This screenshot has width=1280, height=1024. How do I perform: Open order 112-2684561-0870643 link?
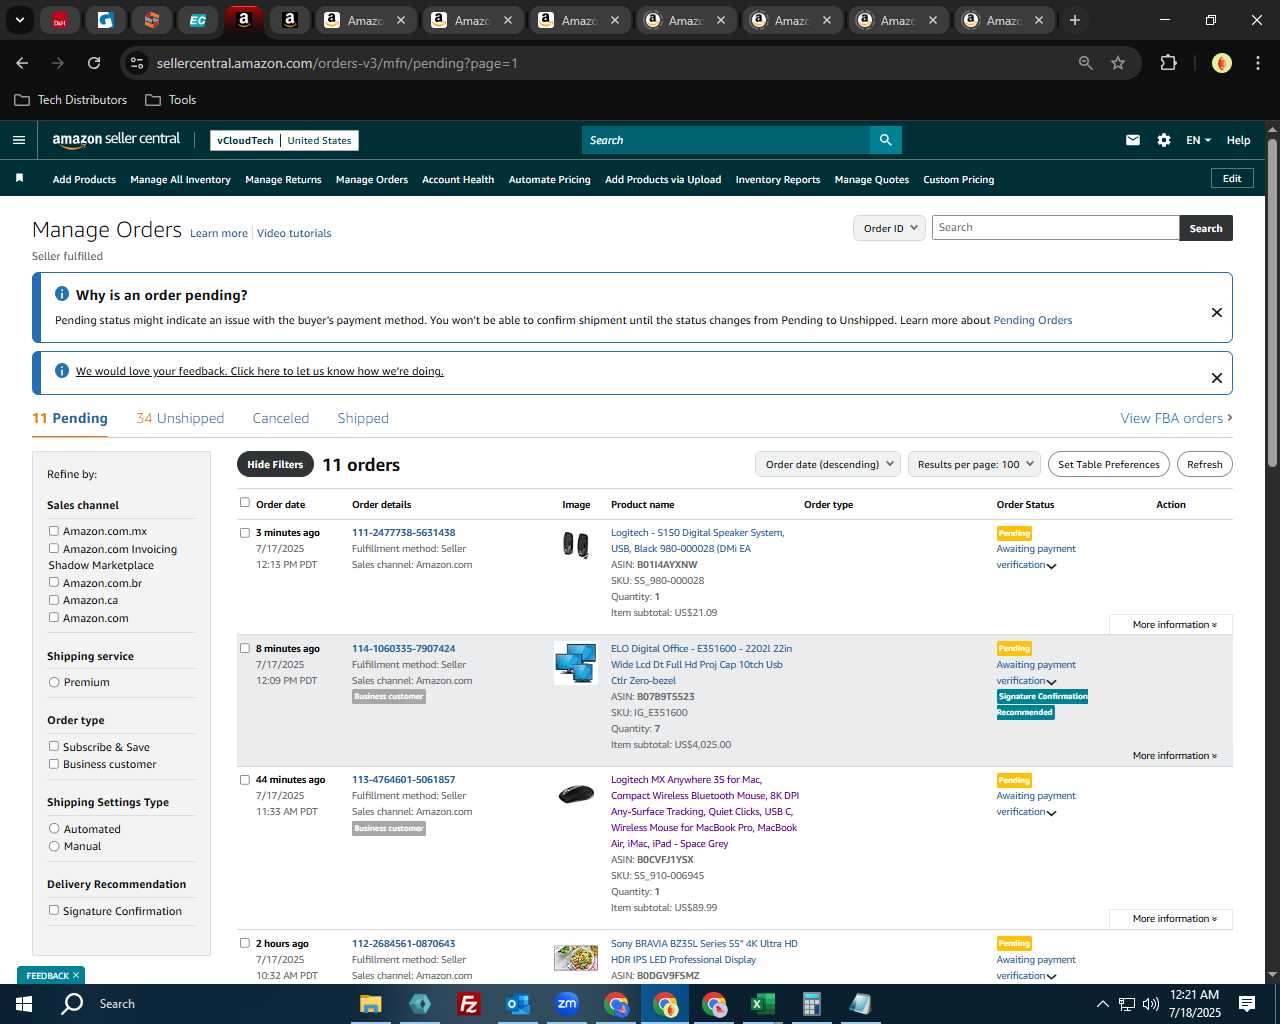click(404, 943)
